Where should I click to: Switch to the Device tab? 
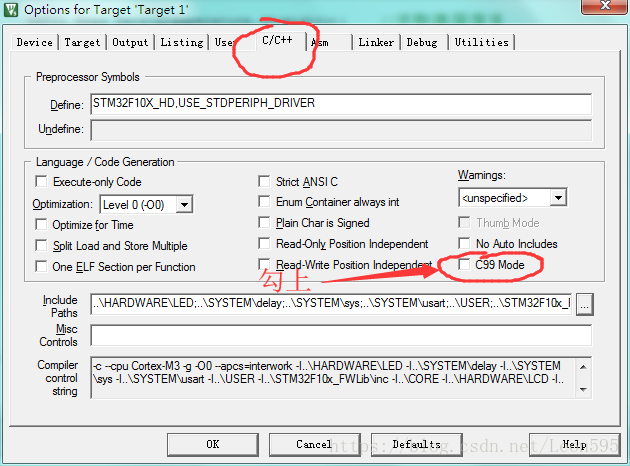35,42
